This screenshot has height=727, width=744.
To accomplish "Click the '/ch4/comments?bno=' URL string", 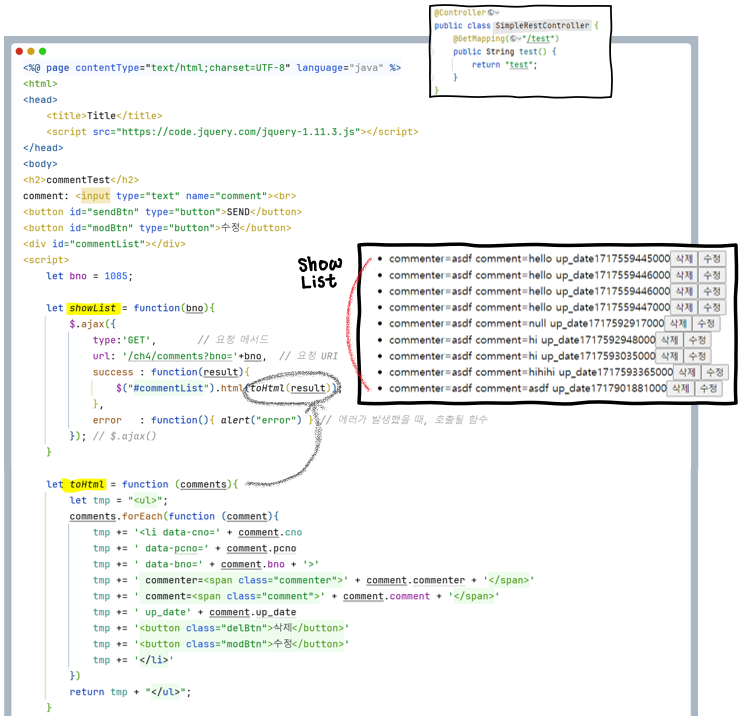I will pos(180,356).
